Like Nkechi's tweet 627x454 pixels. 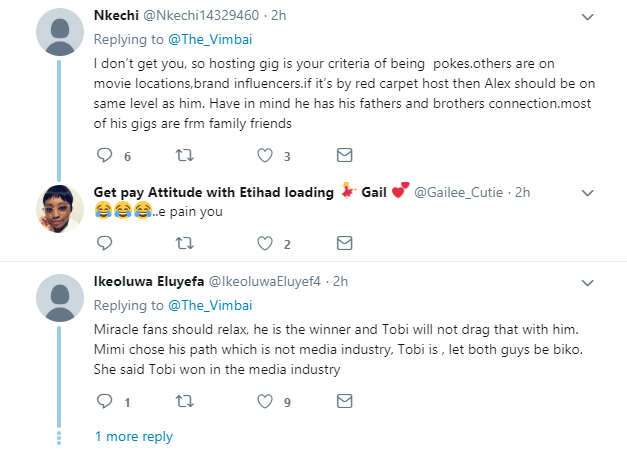coord(265,155)
